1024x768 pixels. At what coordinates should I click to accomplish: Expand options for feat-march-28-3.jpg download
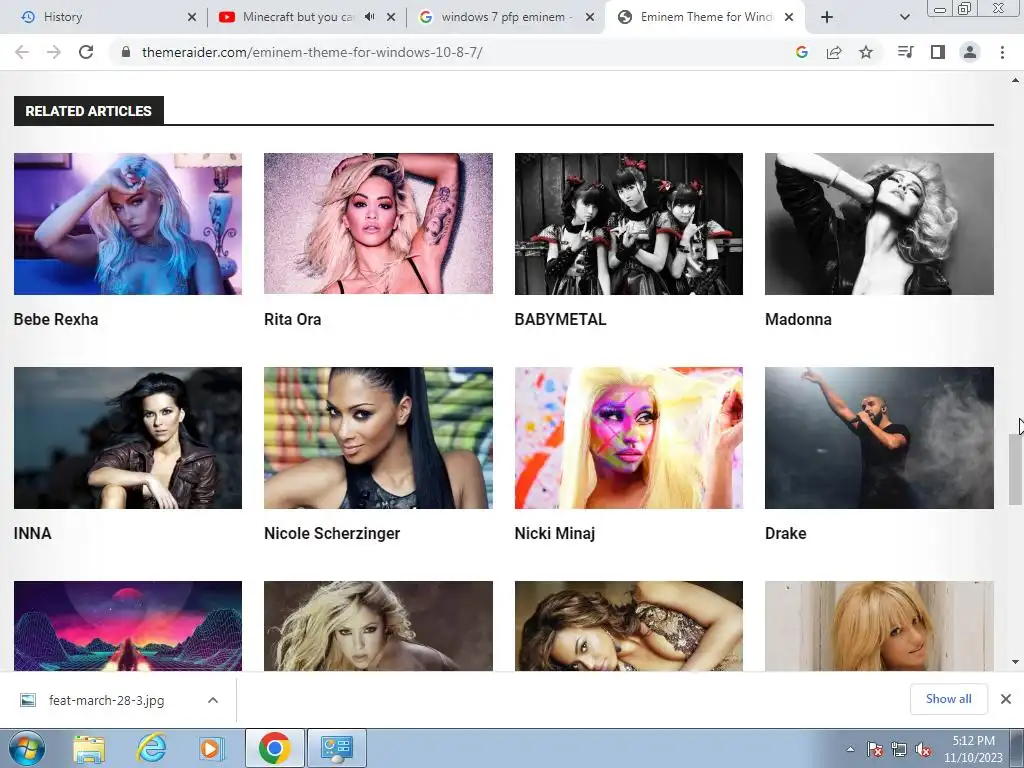[x=213, y=700]
